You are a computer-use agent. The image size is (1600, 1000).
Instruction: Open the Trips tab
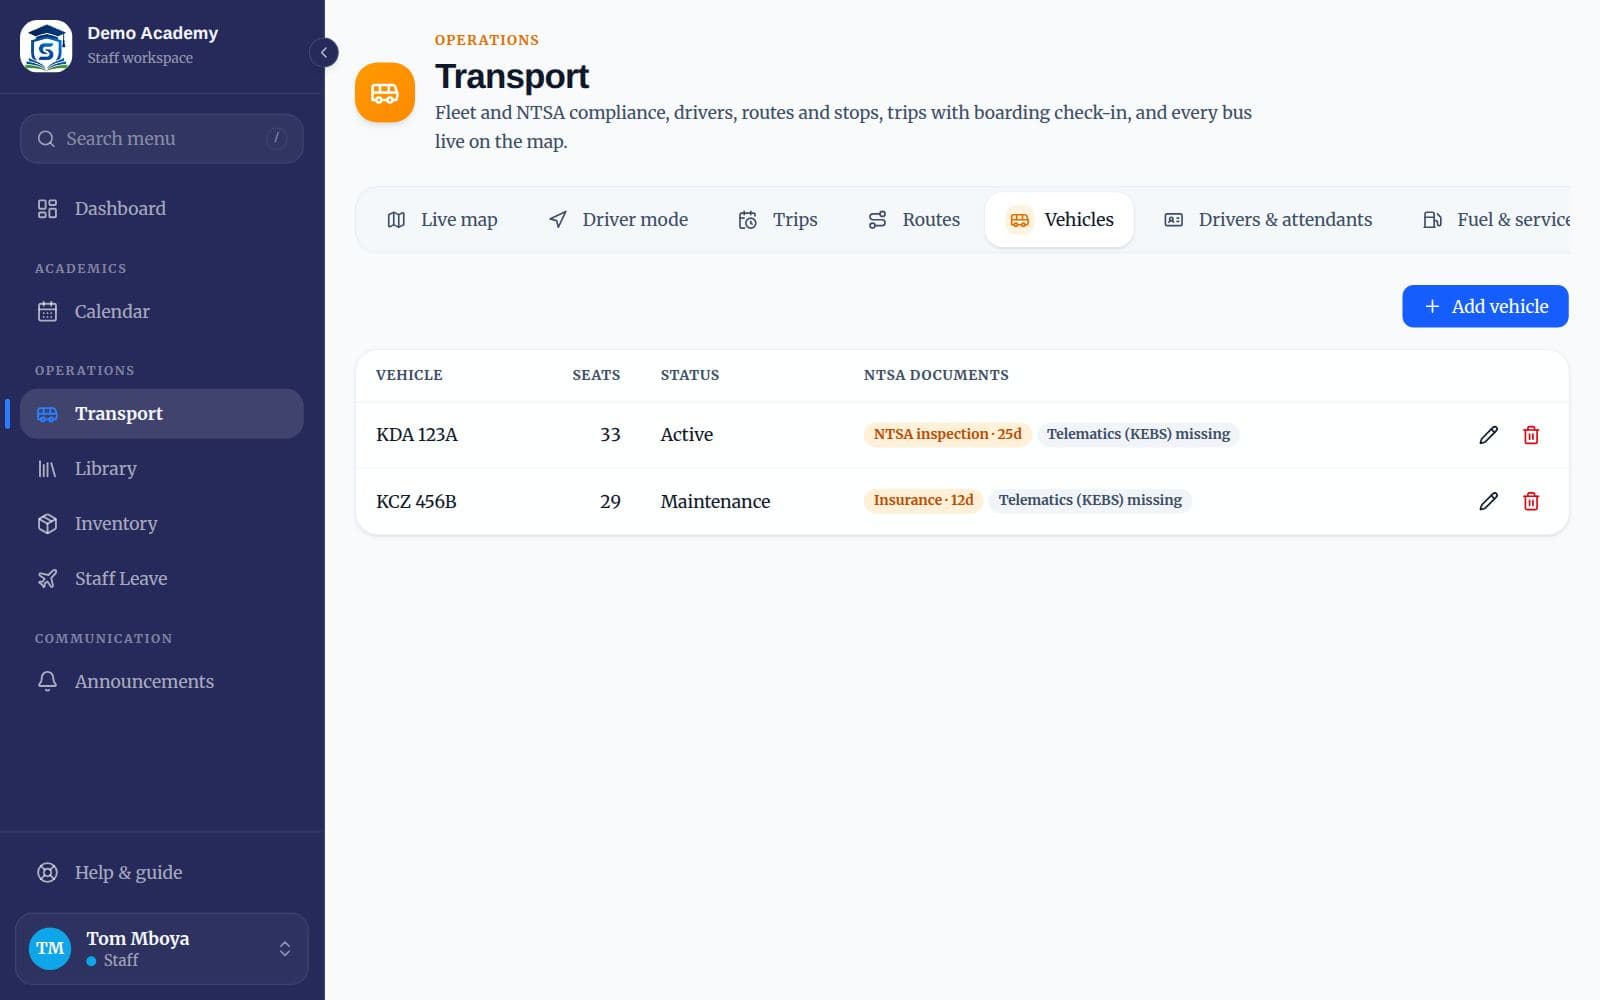pos(777,220)
